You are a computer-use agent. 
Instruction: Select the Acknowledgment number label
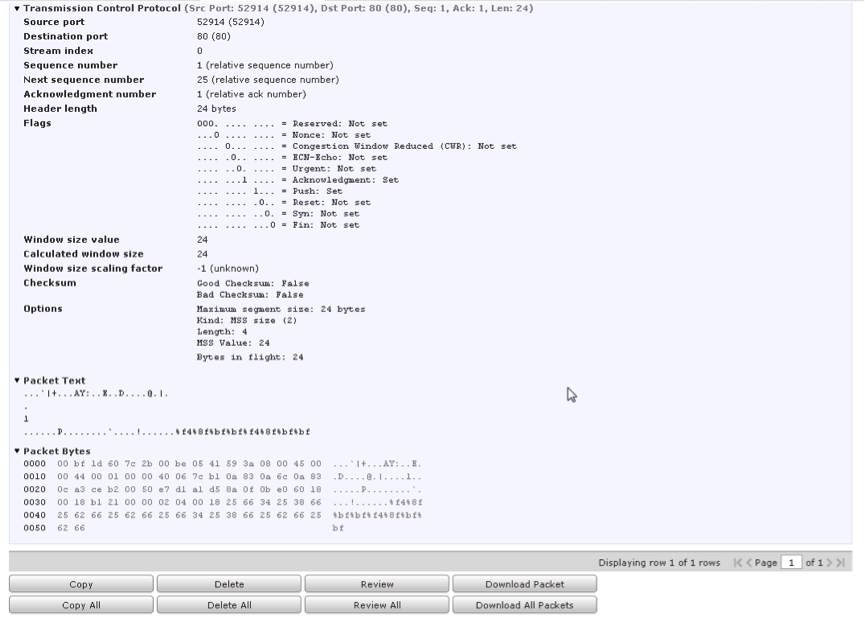click(89, 94)
